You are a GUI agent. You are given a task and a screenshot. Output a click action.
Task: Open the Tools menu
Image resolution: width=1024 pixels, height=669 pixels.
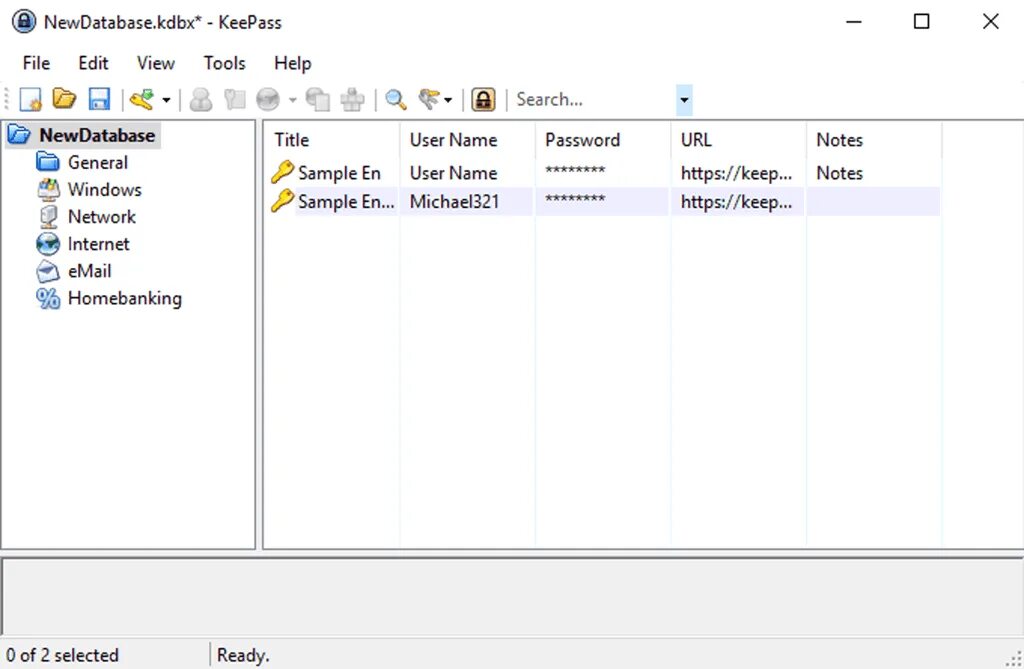224,63
